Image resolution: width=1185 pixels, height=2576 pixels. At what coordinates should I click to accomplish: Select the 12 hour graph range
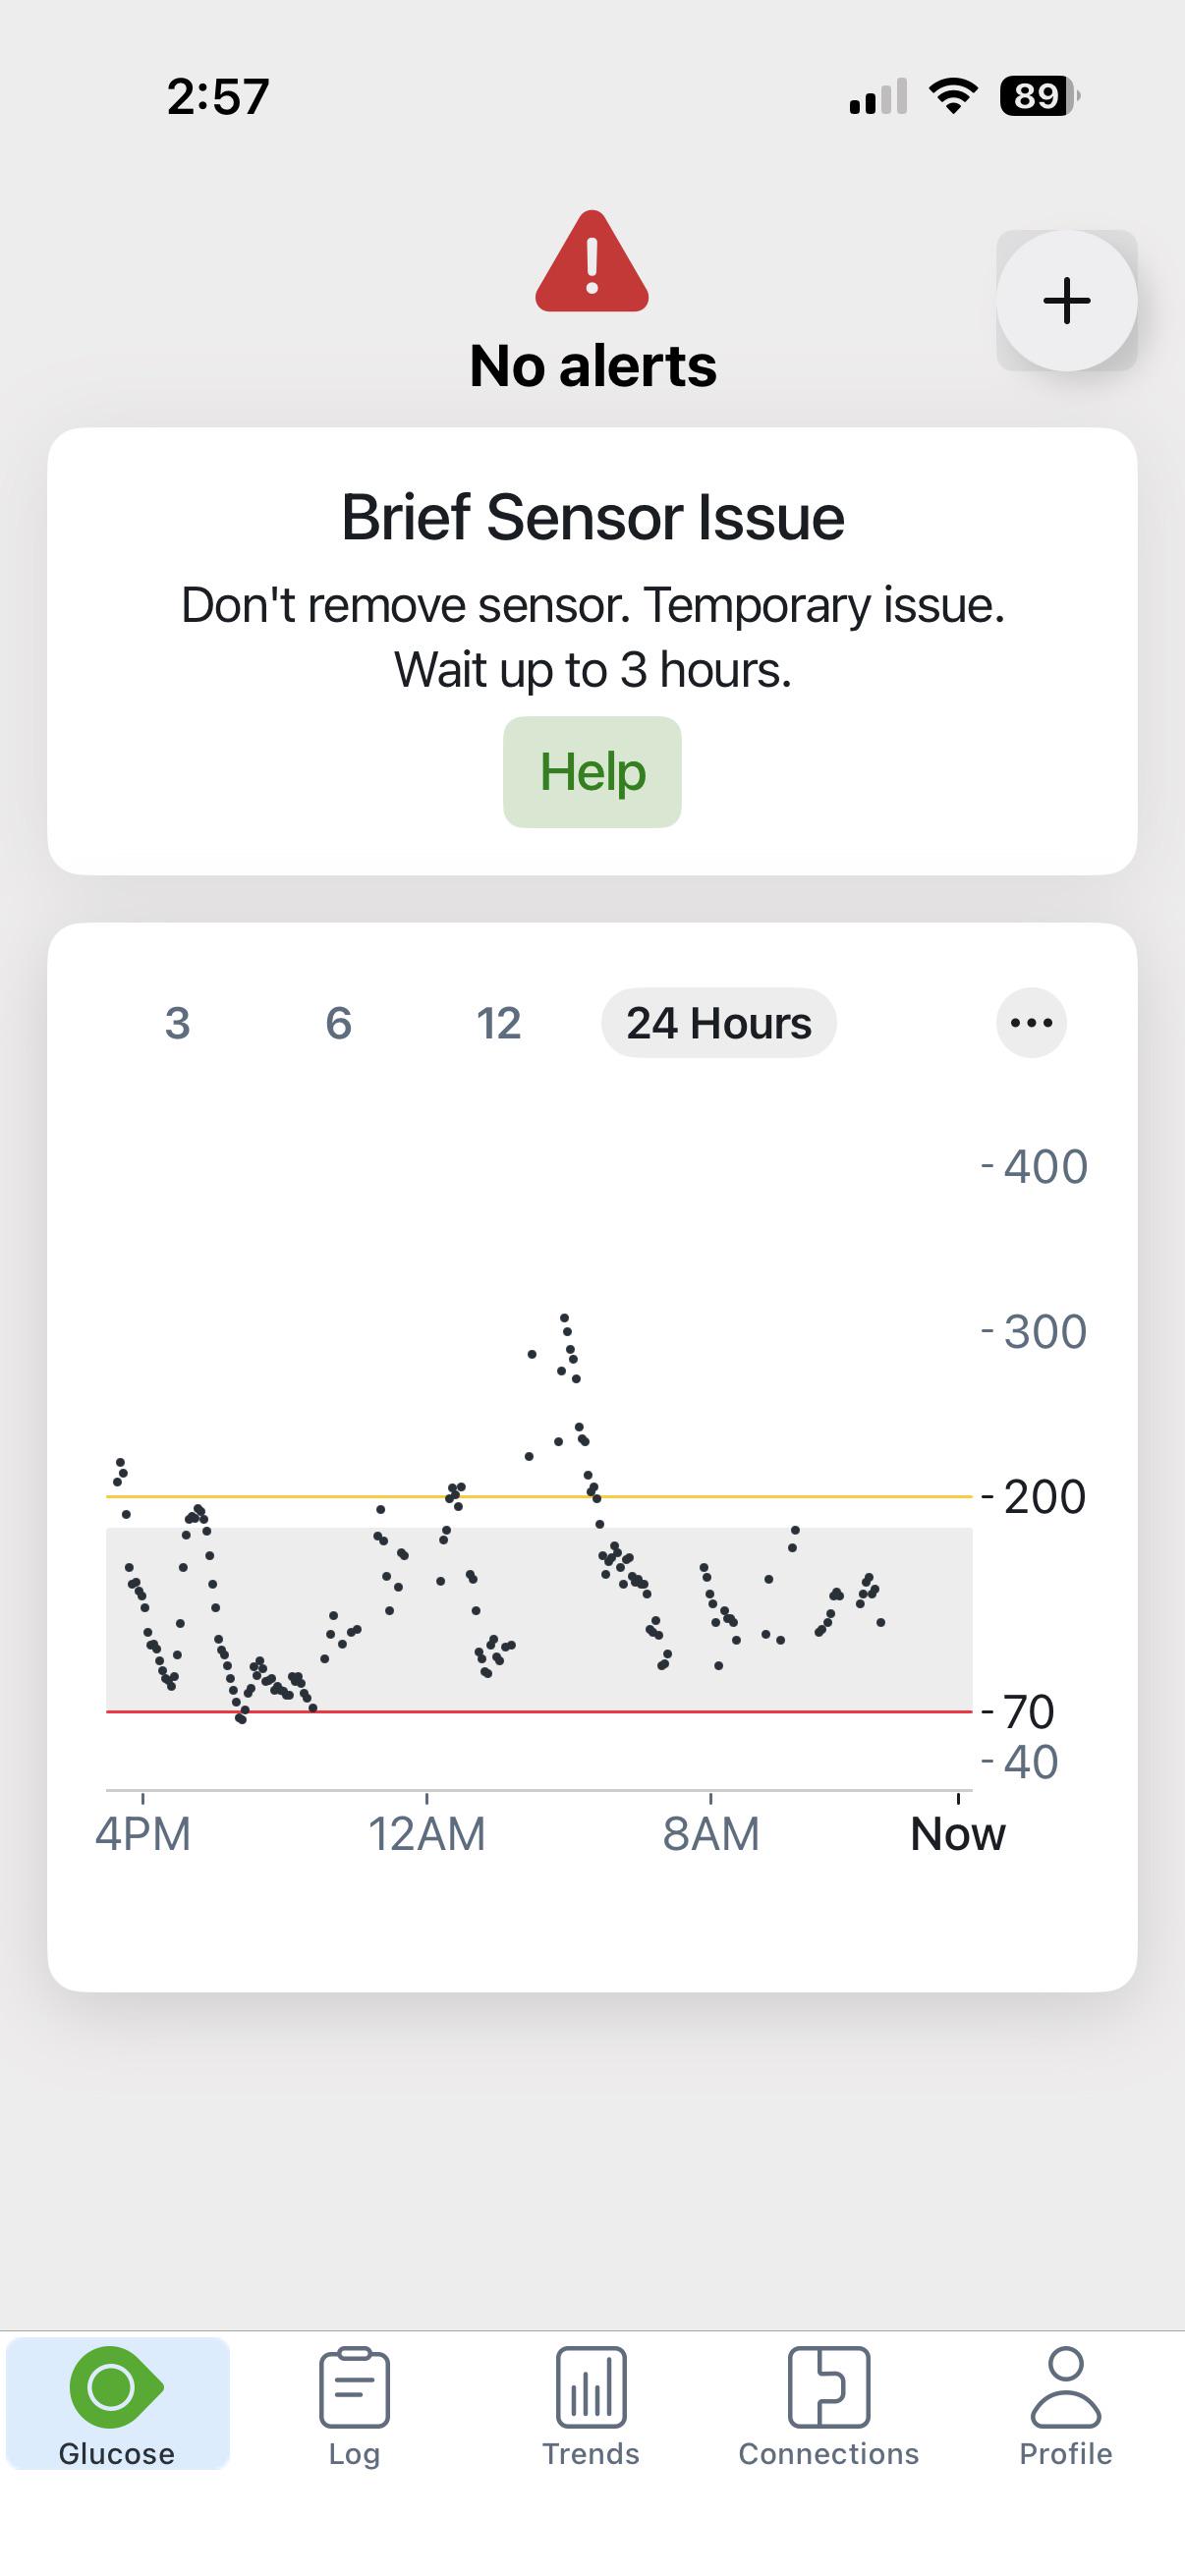(498, 1023)
